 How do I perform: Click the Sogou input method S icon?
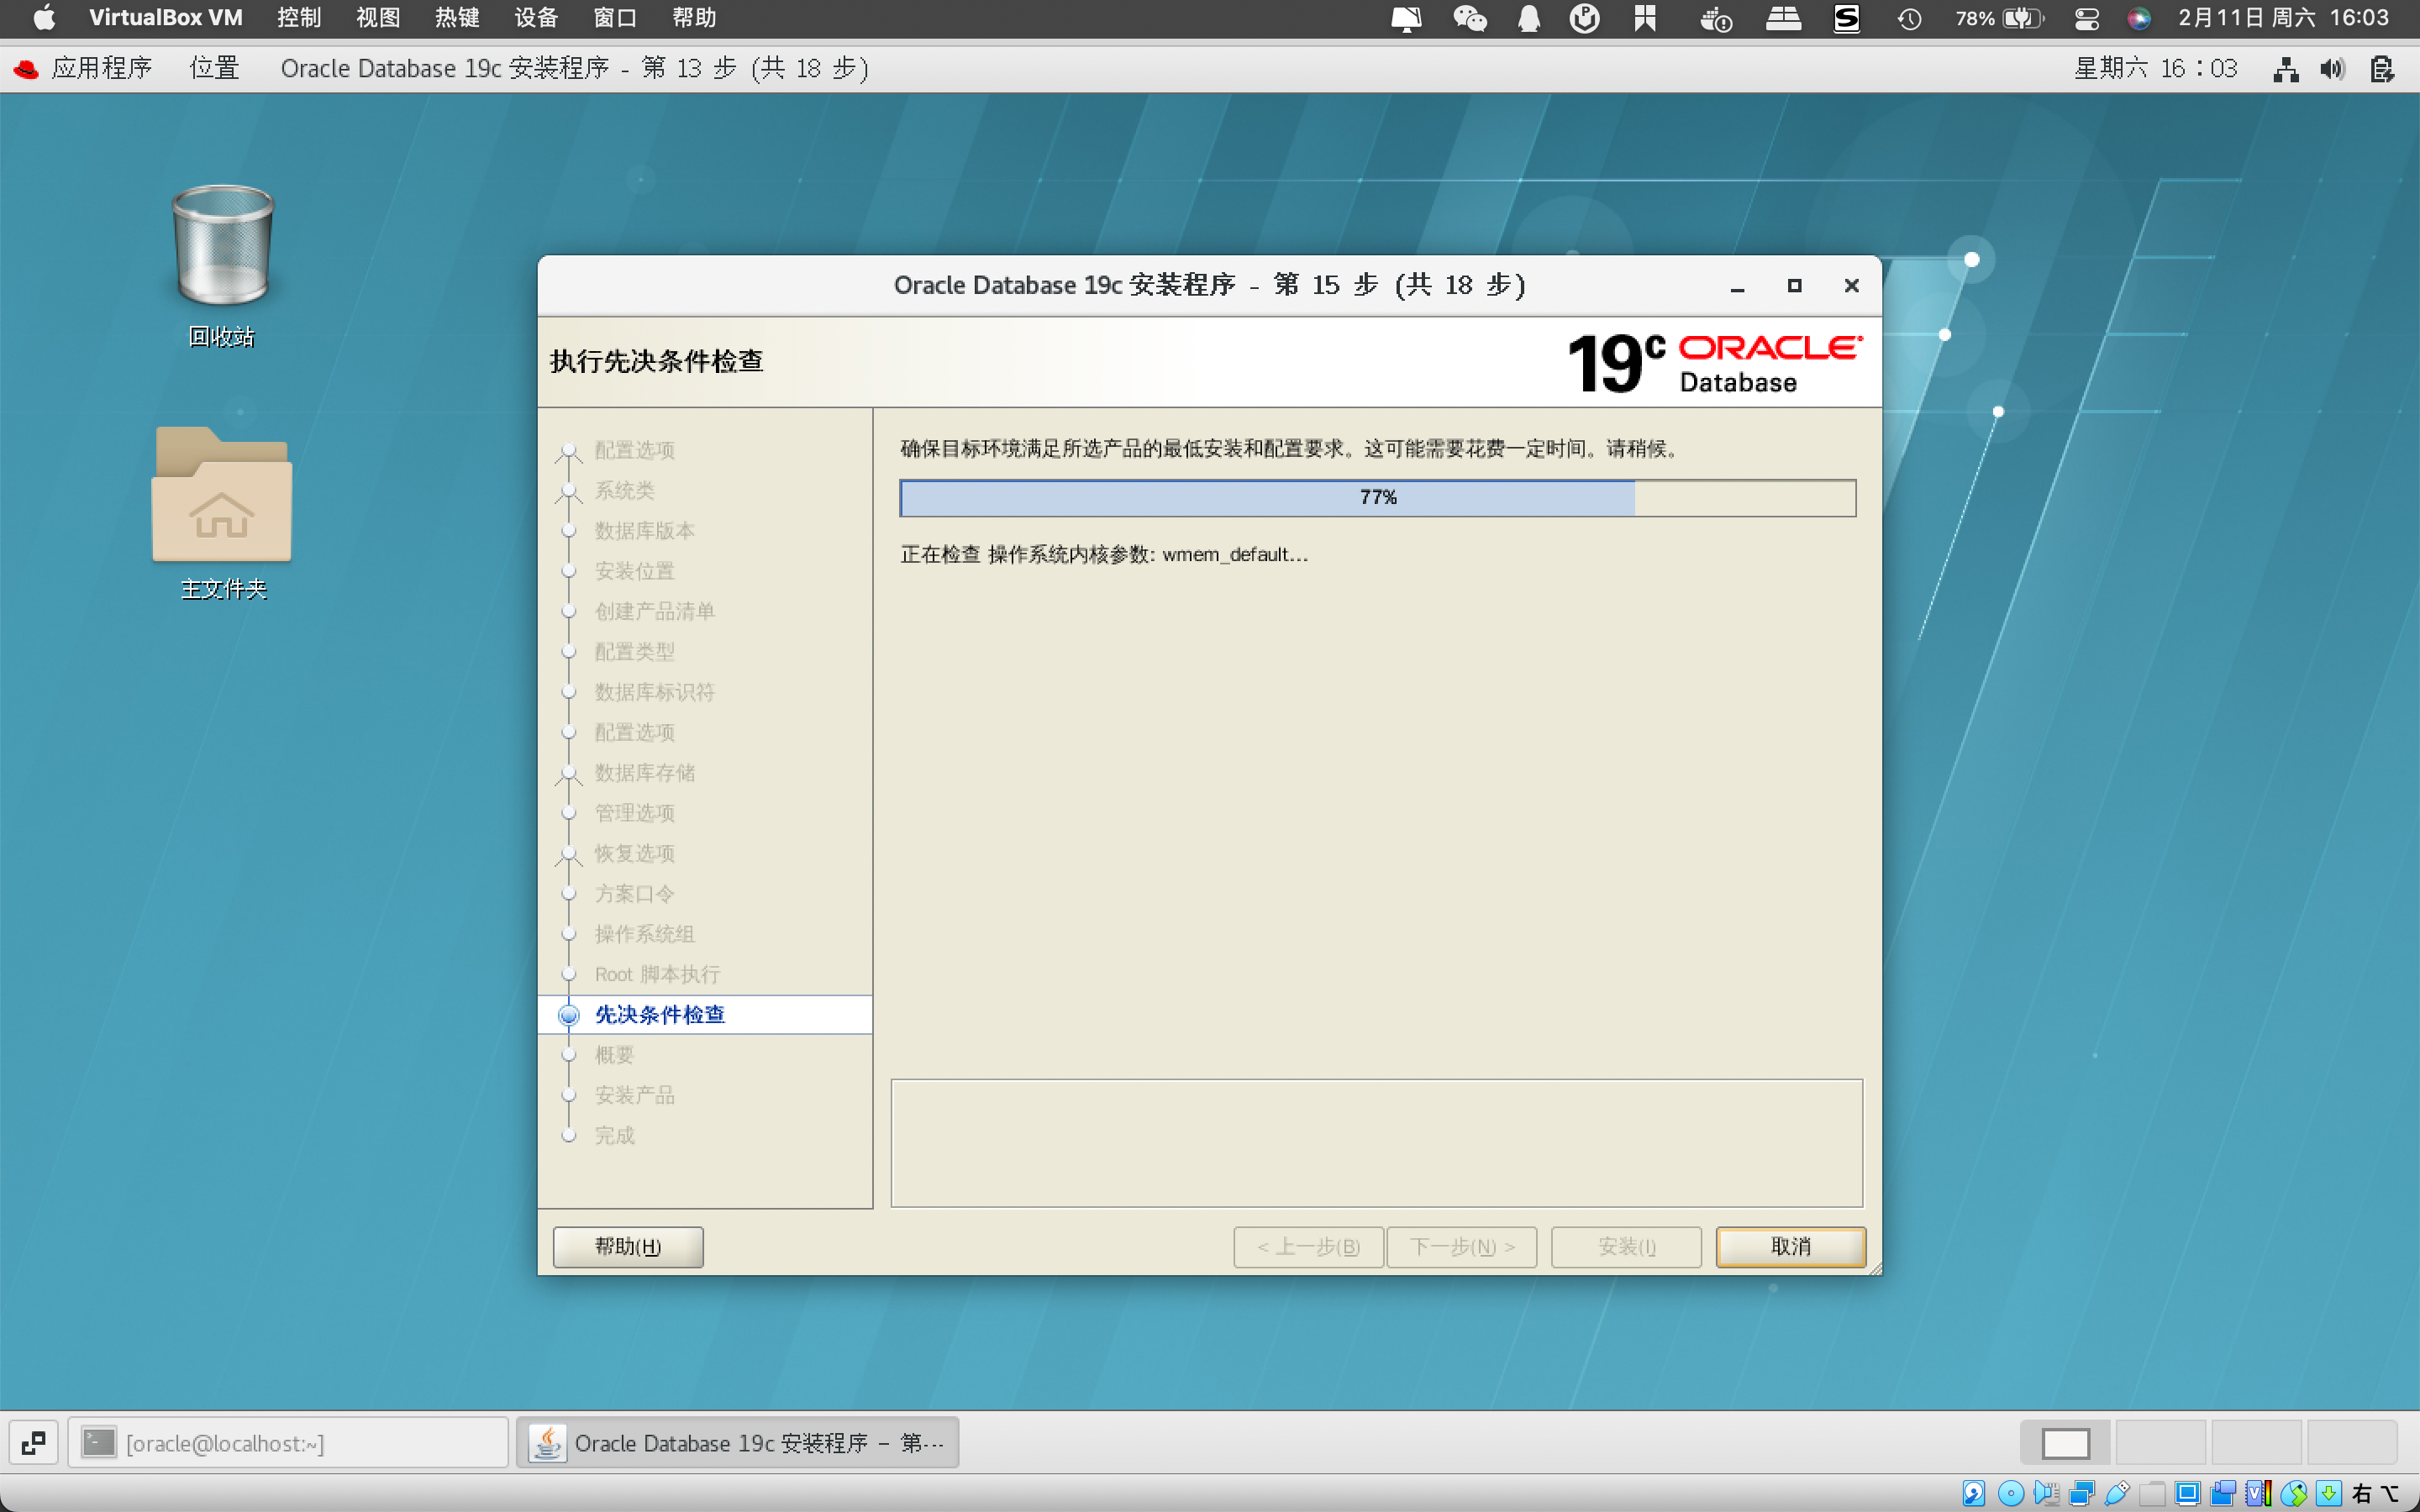coord(1846,18)
